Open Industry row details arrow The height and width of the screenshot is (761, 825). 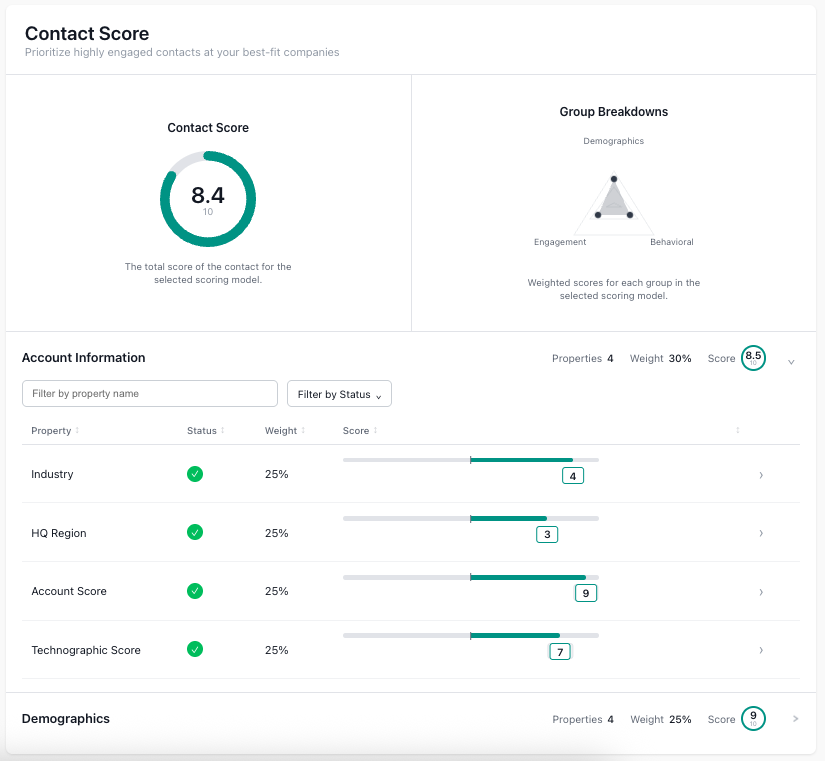761,475
